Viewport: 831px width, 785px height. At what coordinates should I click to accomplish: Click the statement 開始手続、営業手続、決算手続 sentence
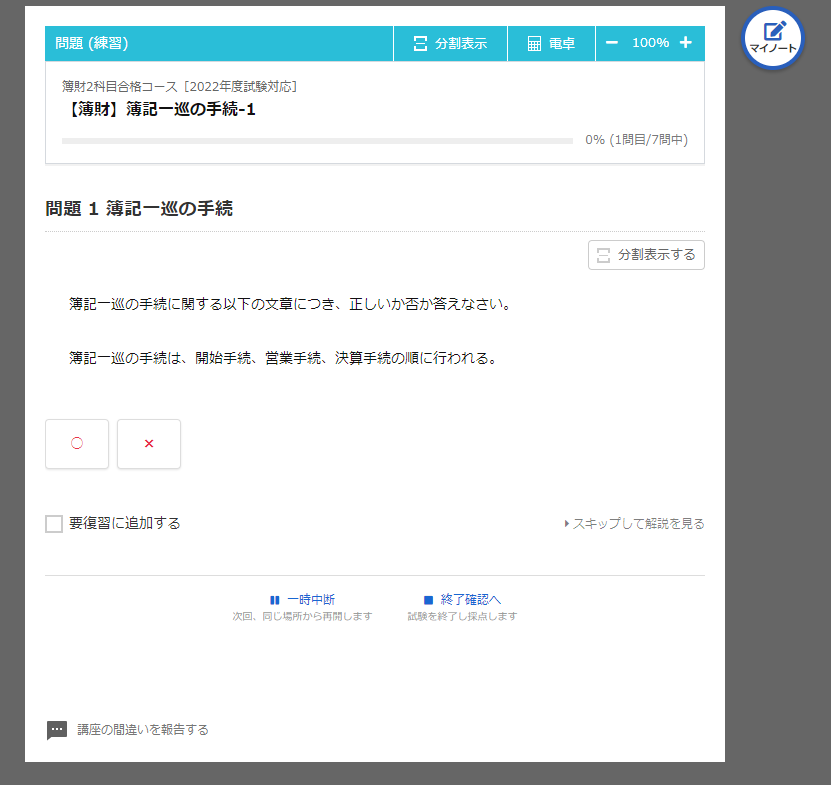(285, 358)
